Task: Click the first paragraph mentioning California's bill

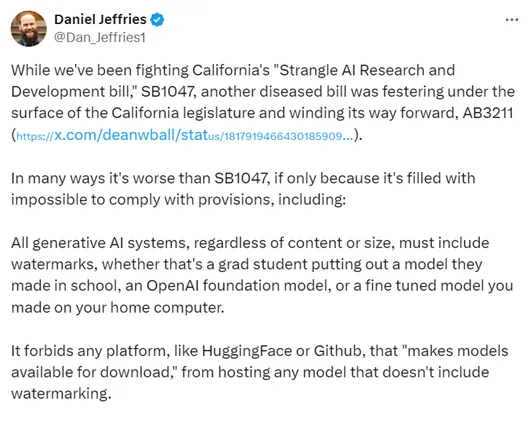Action: tap(263, 103)
